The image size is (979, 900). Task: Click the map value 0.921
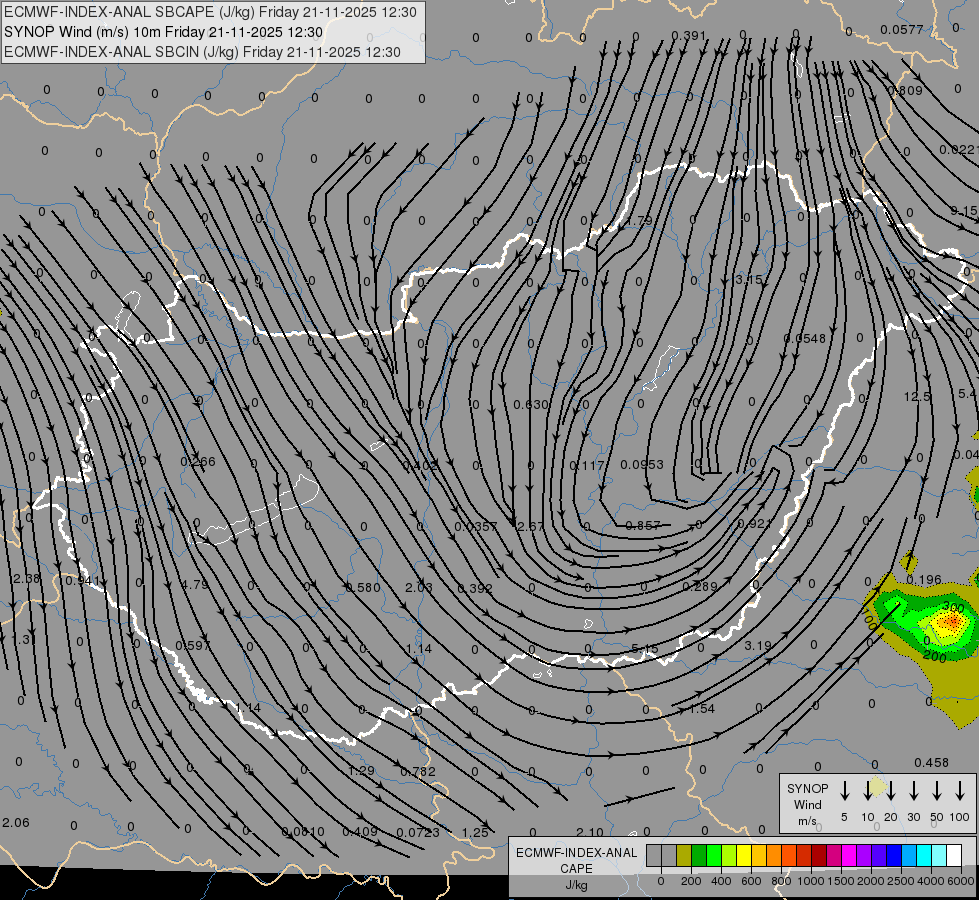[x=755, y=523]
